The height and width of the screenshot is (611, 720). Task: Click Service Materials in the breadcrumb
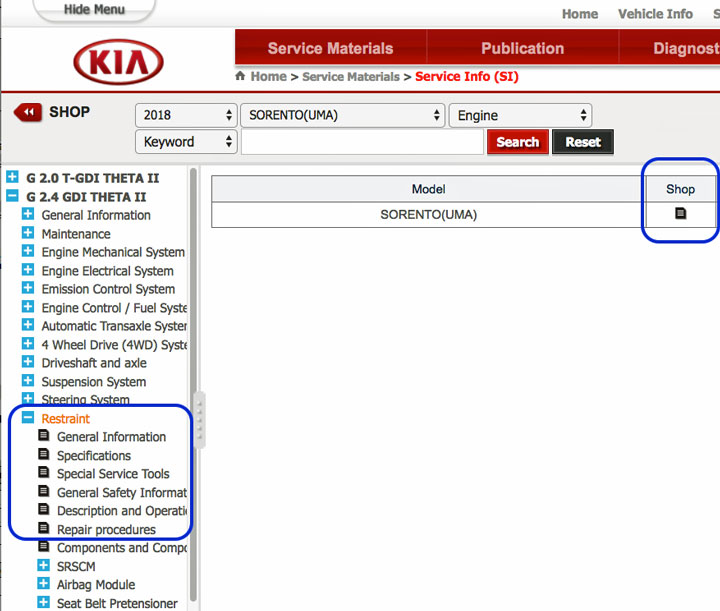click(x=351, y=76)
